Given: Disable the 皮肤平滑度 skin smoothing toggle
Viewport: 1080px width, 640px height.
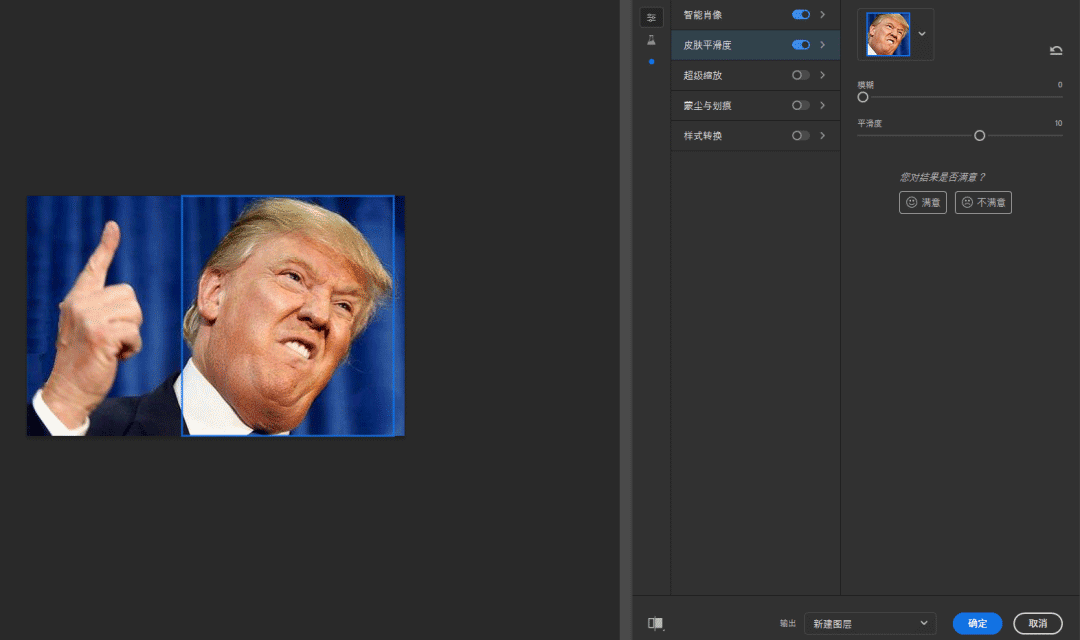Looking at the screenshot, I should coord(801,45).
